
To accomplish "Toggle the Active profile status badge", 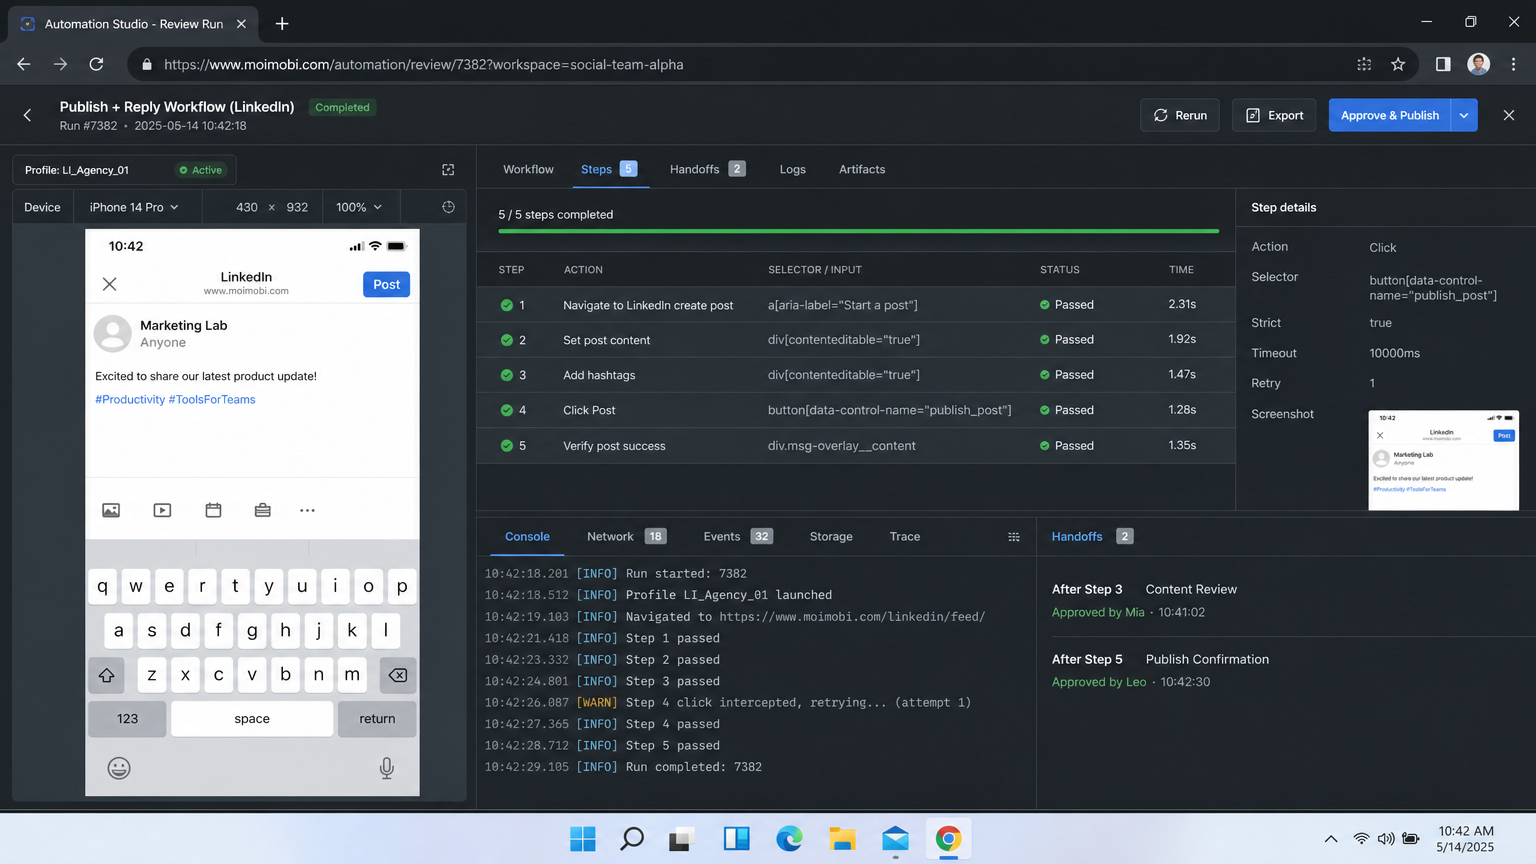I will (200, 170).
